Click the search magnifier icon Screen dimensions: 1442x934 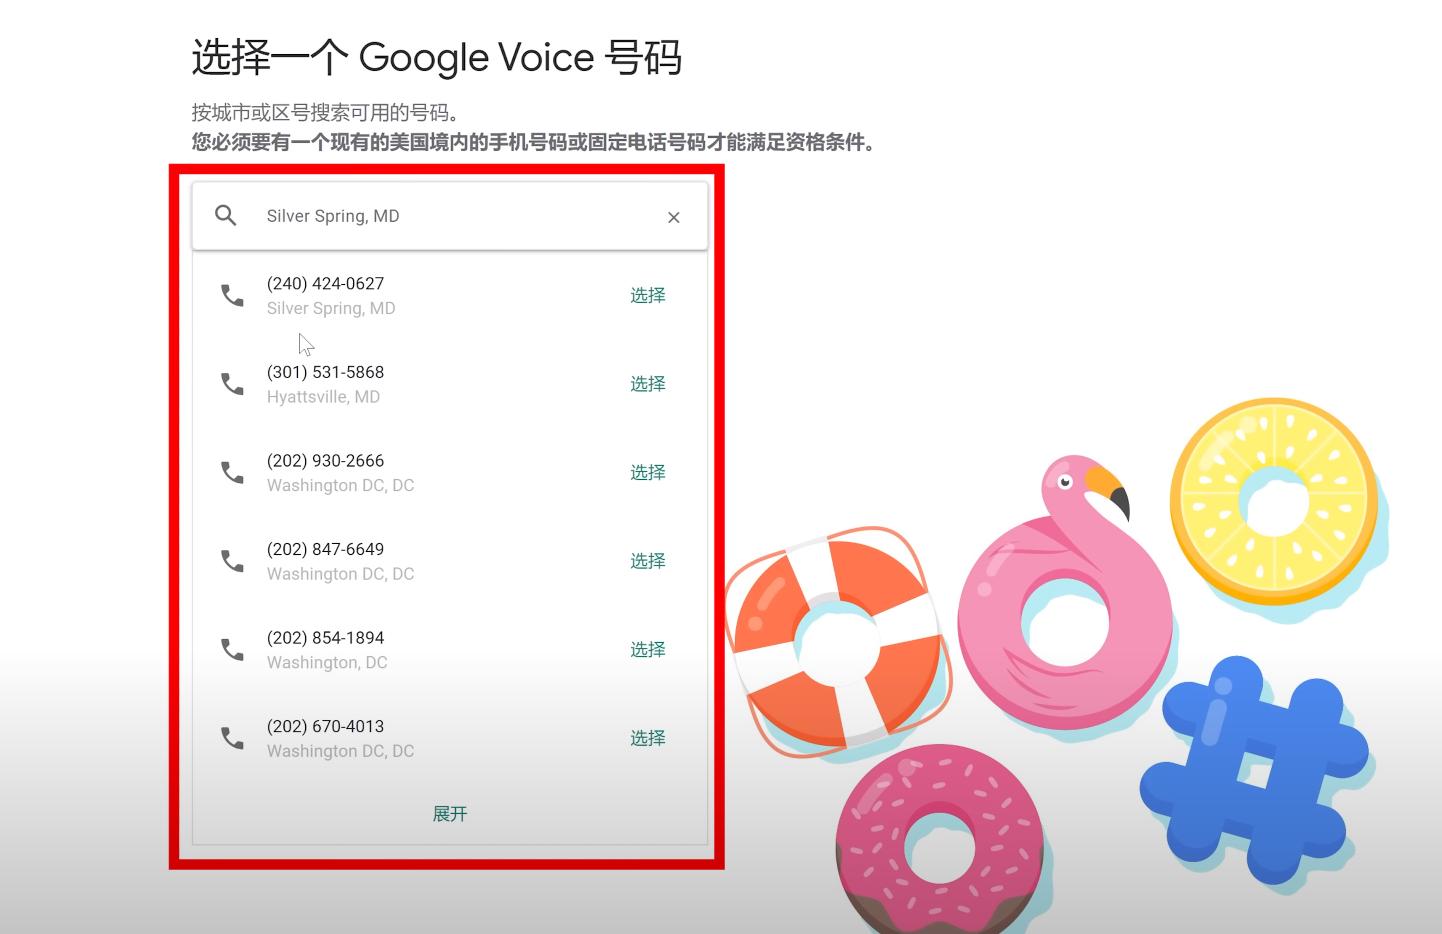point(226,215)
